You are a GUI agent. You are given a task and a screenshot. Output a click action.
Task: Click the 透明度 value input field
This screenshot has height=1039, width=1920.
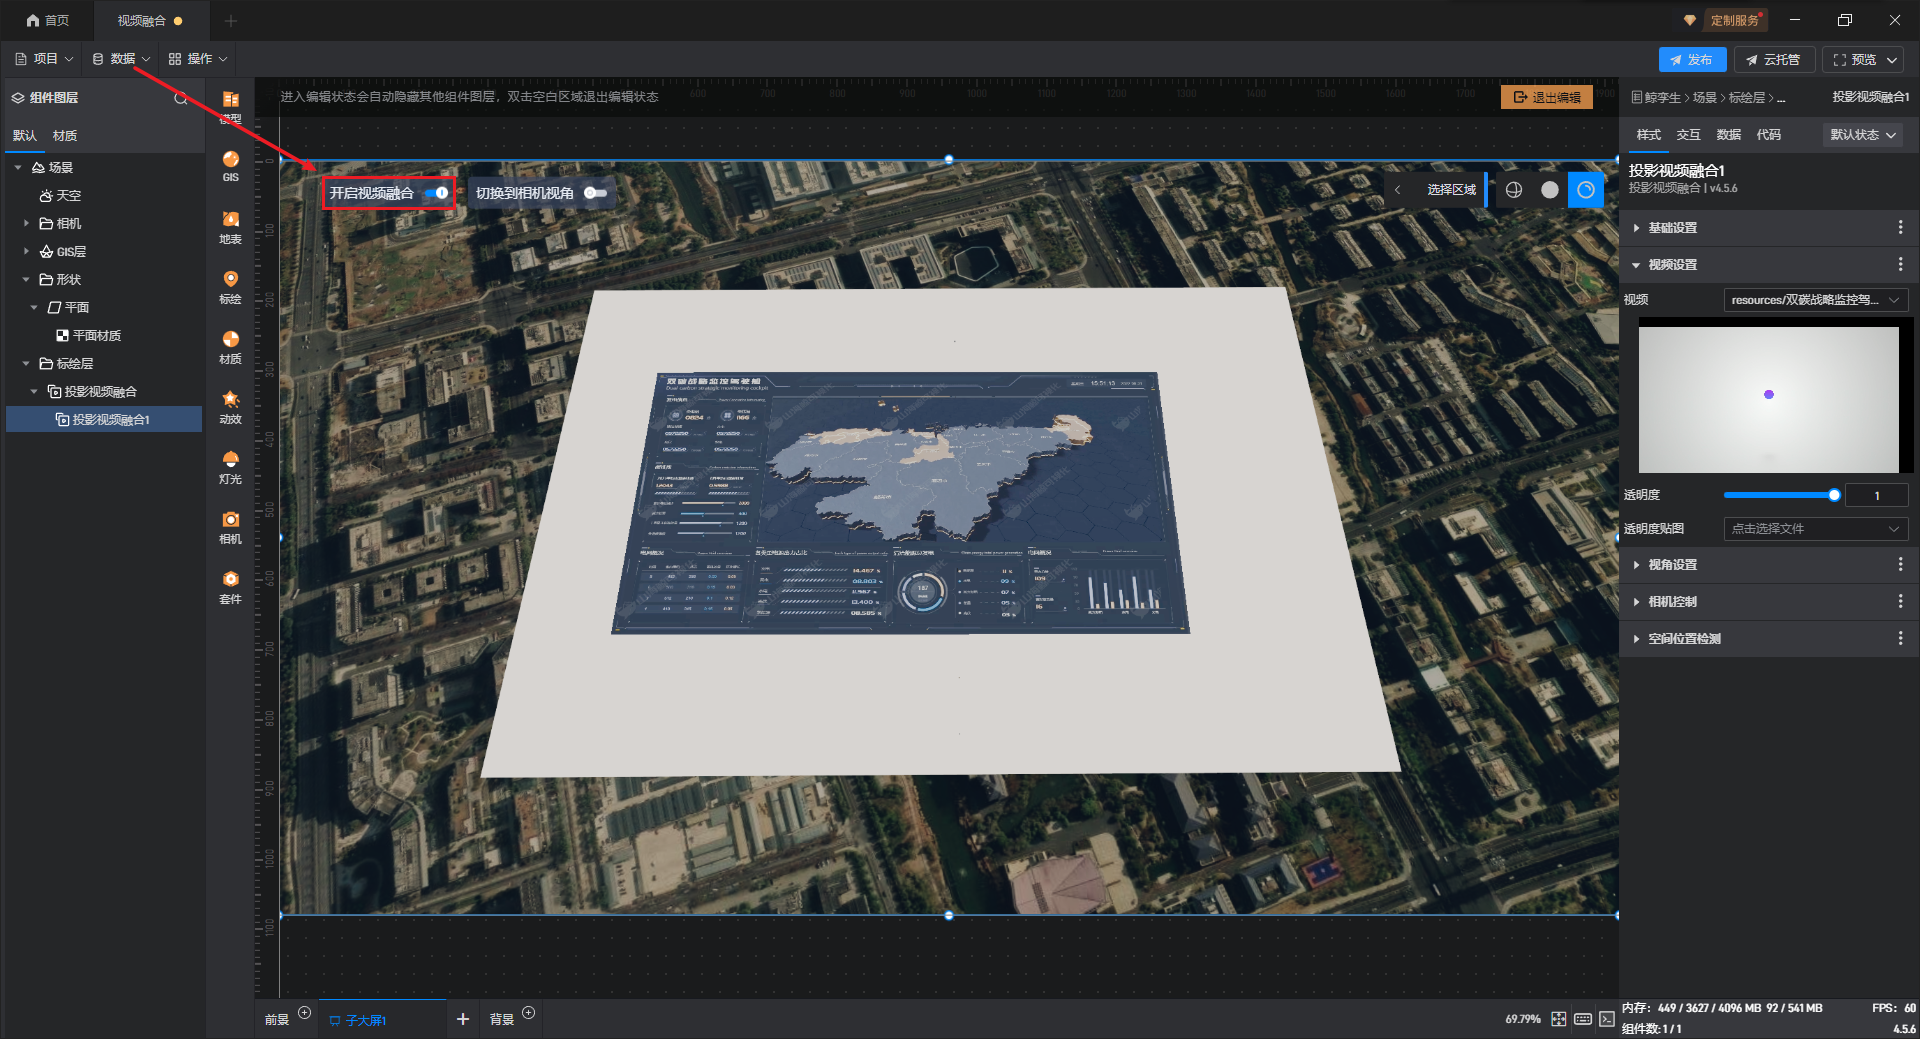(1876, 495)
